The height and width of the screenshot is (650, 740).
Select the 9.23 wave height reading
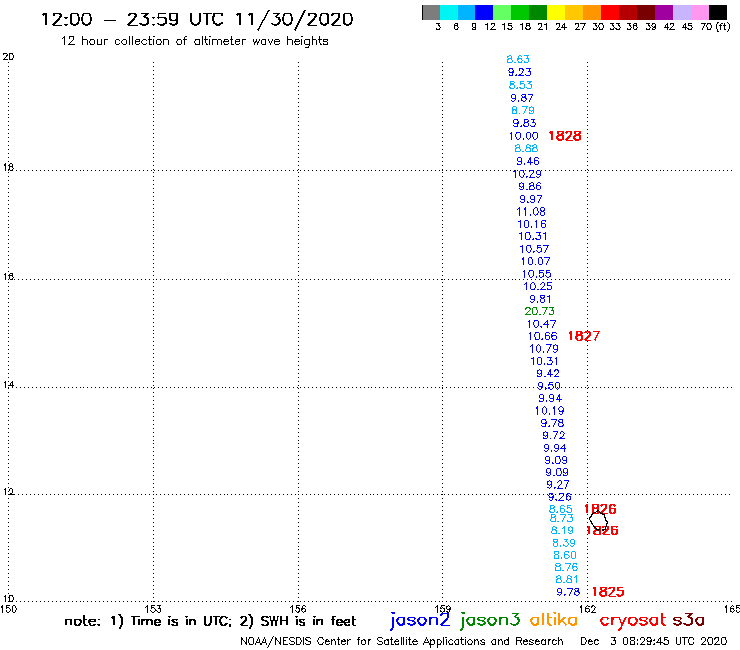520,72
